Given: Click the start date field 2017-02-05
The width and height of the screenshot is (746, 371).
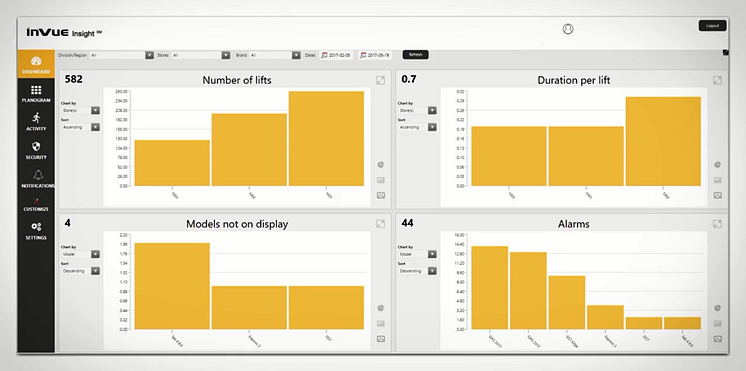Looking at the screenshot, I should (x=336, y=55).
